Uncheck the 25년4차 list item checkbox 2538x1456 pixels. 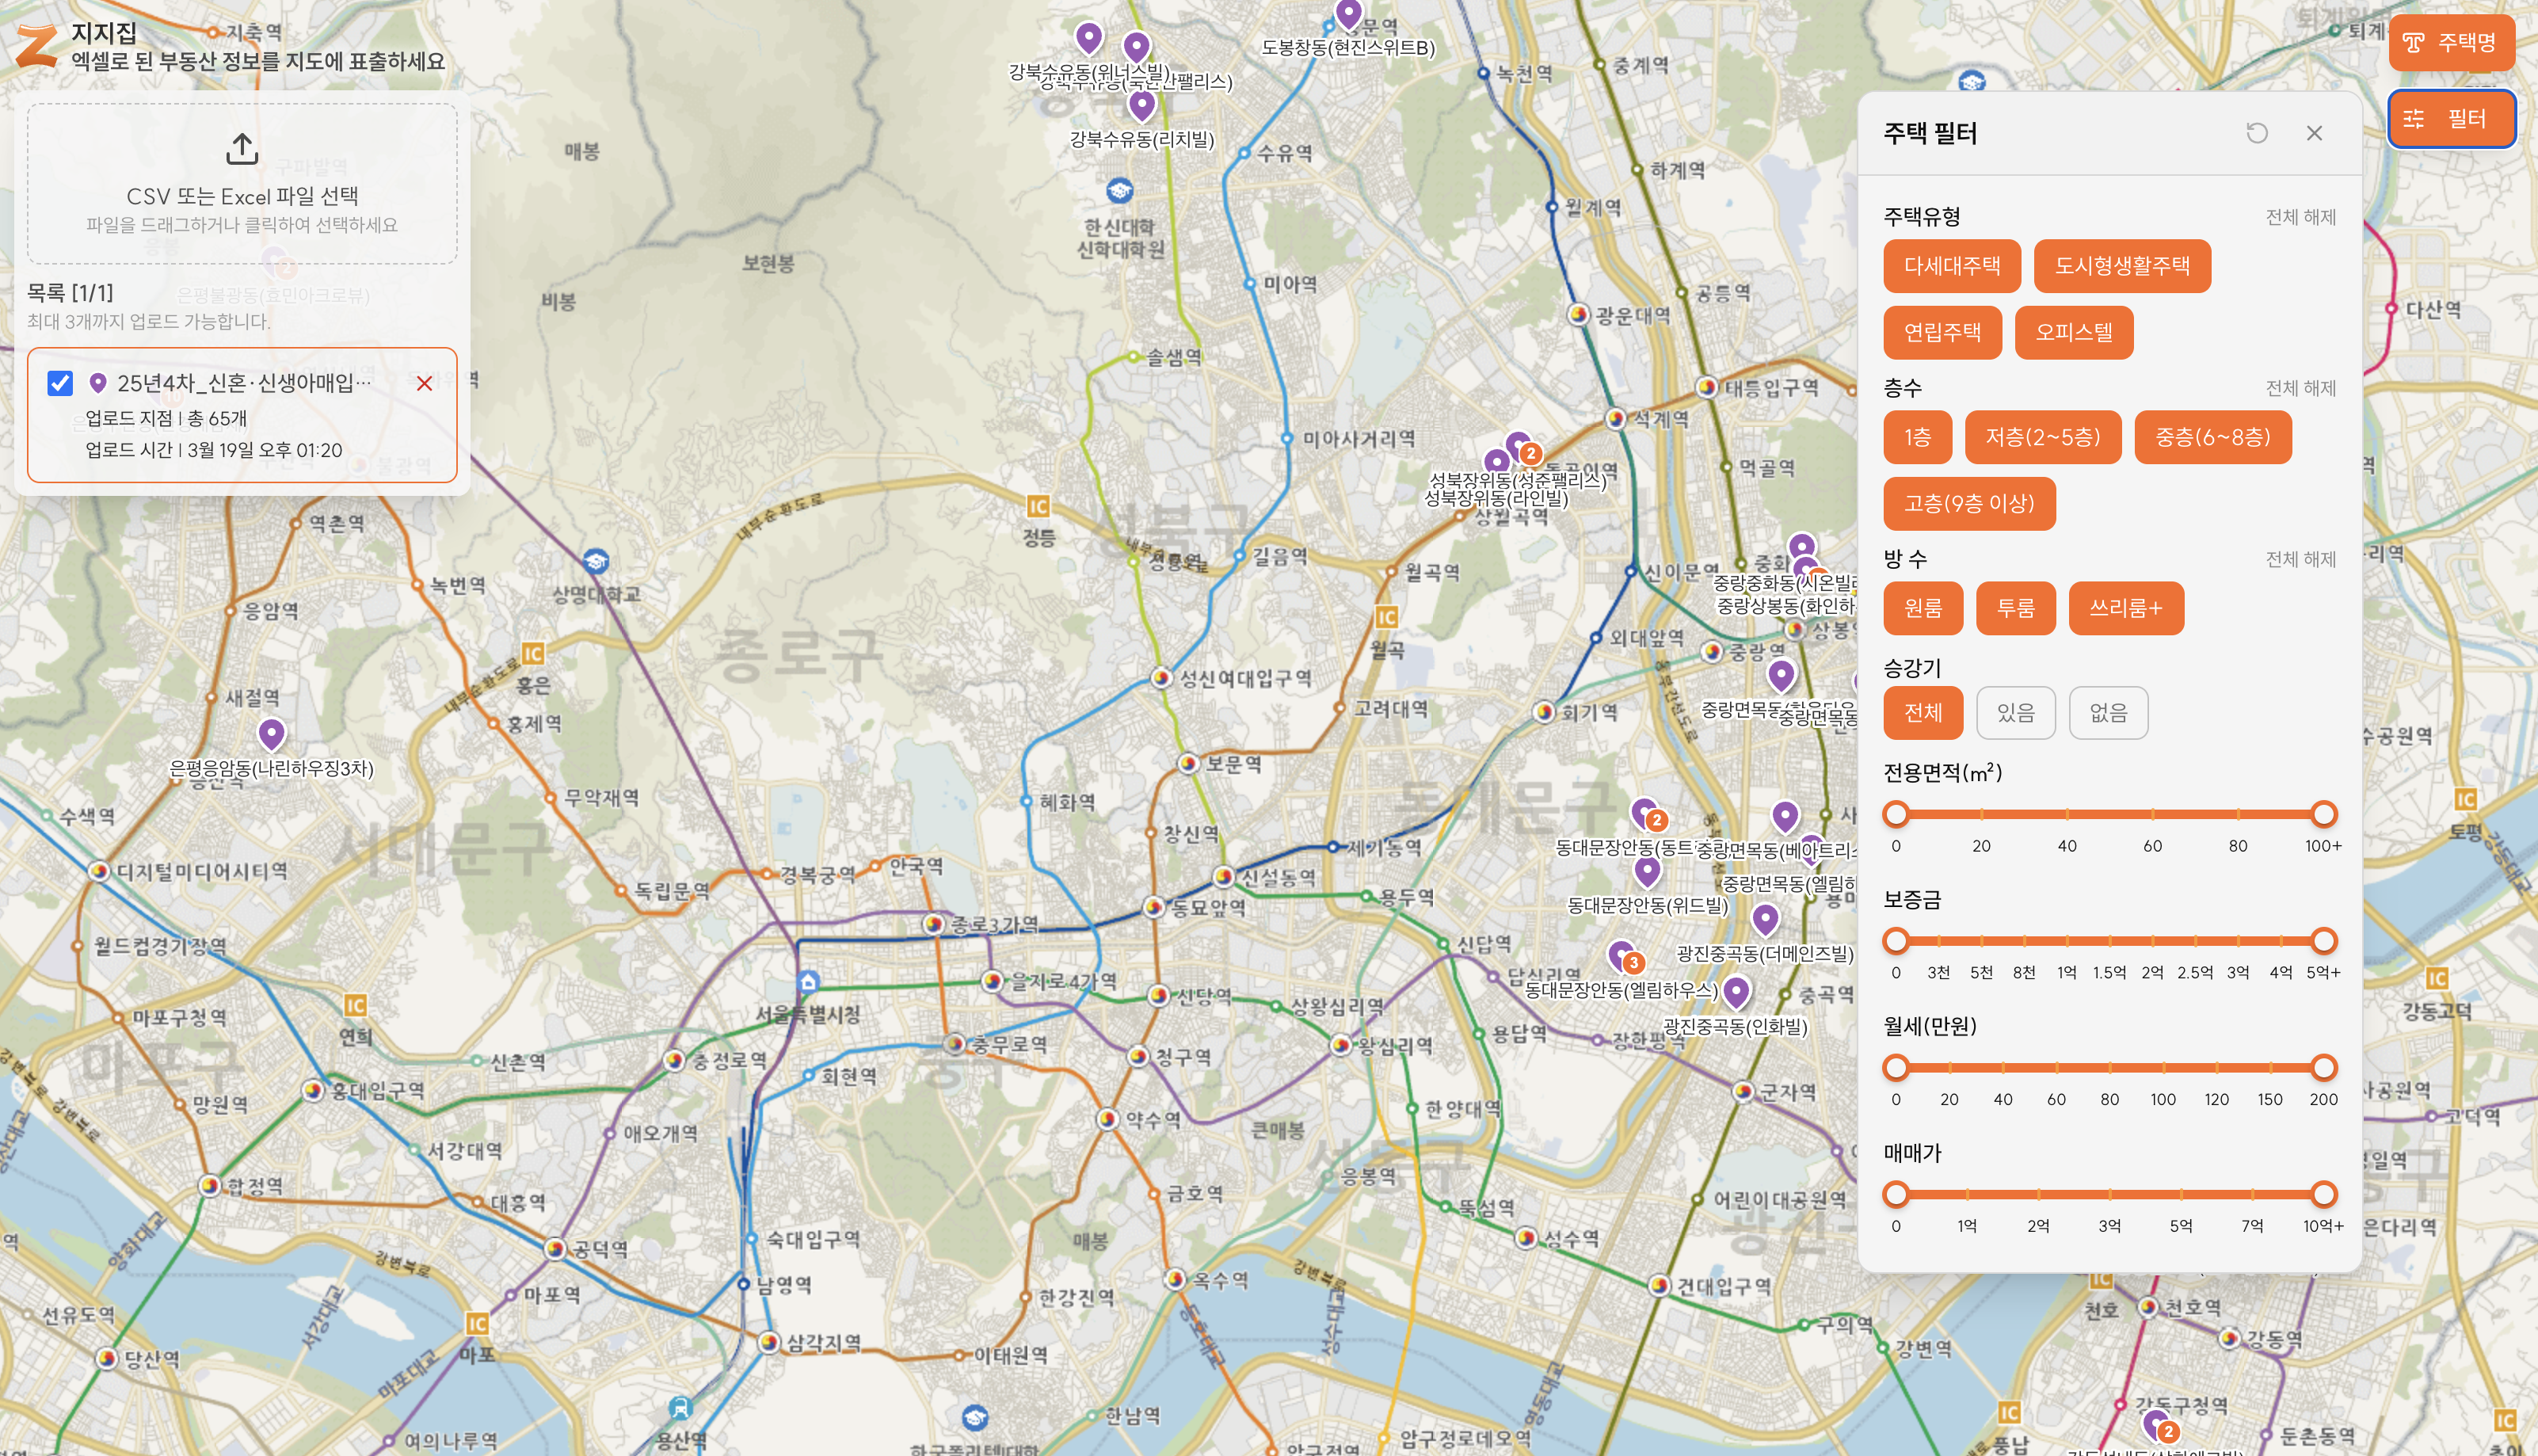pos(60,383)
